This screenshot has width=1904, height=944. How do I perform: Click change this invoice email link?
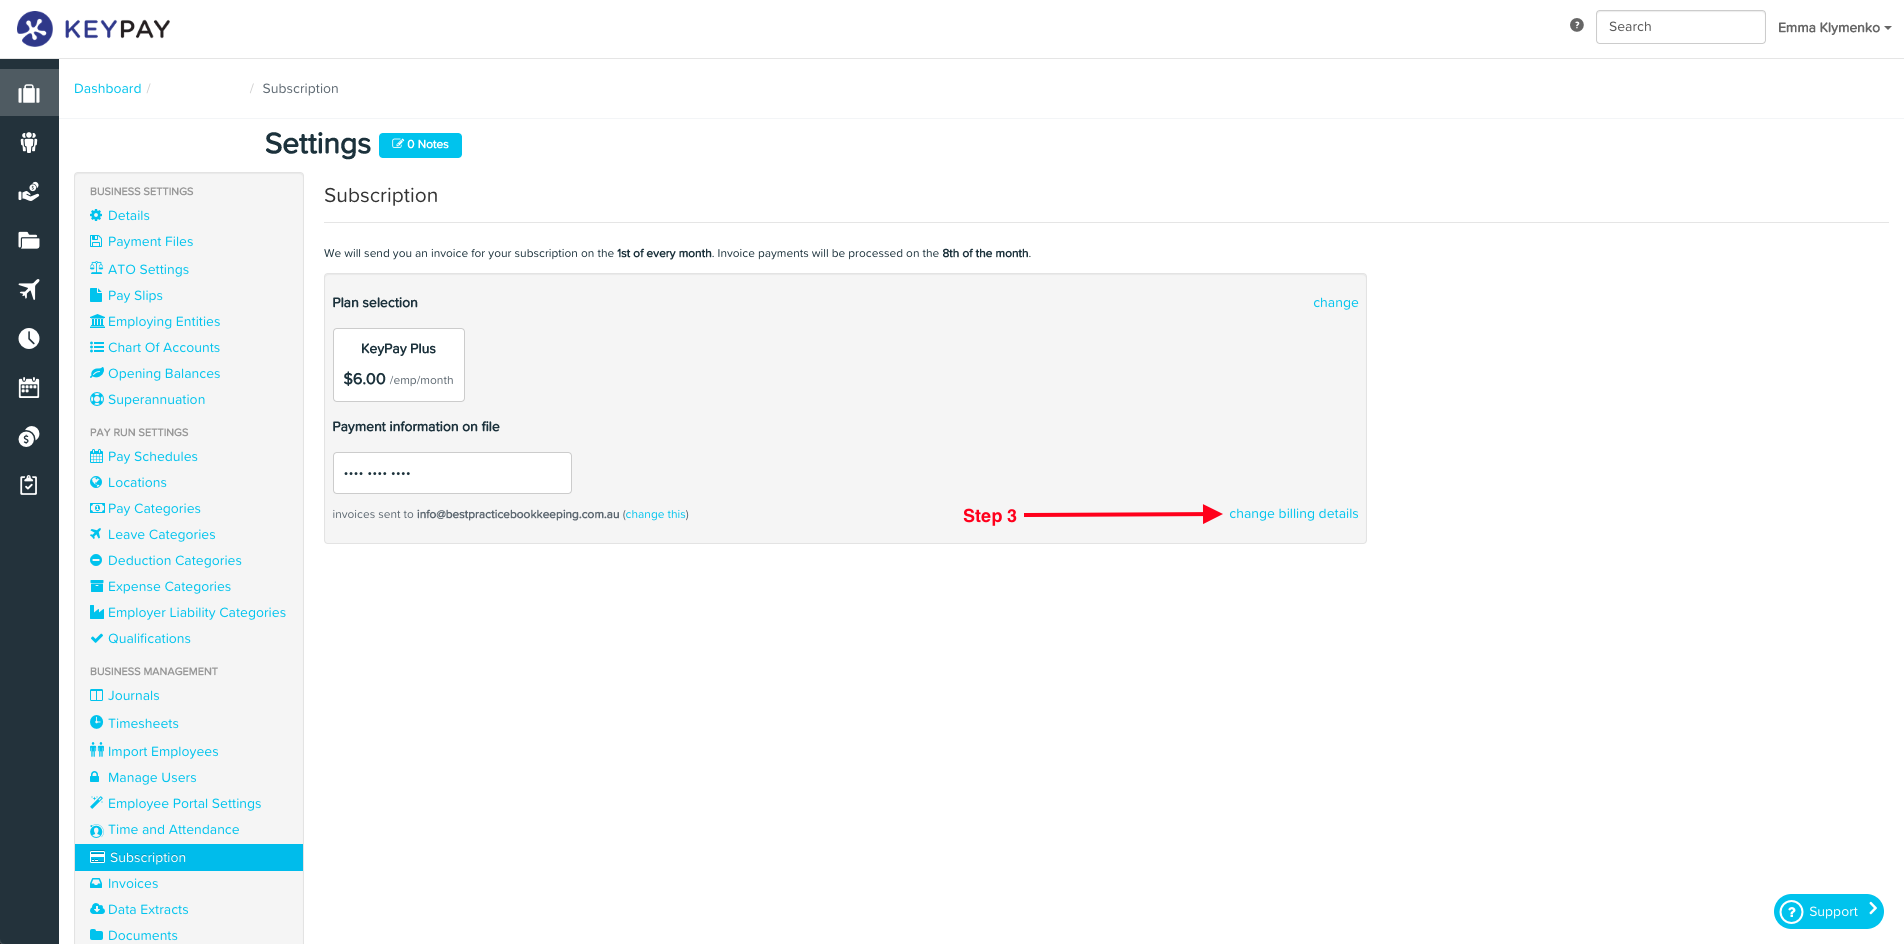click(x=656, y=514)
